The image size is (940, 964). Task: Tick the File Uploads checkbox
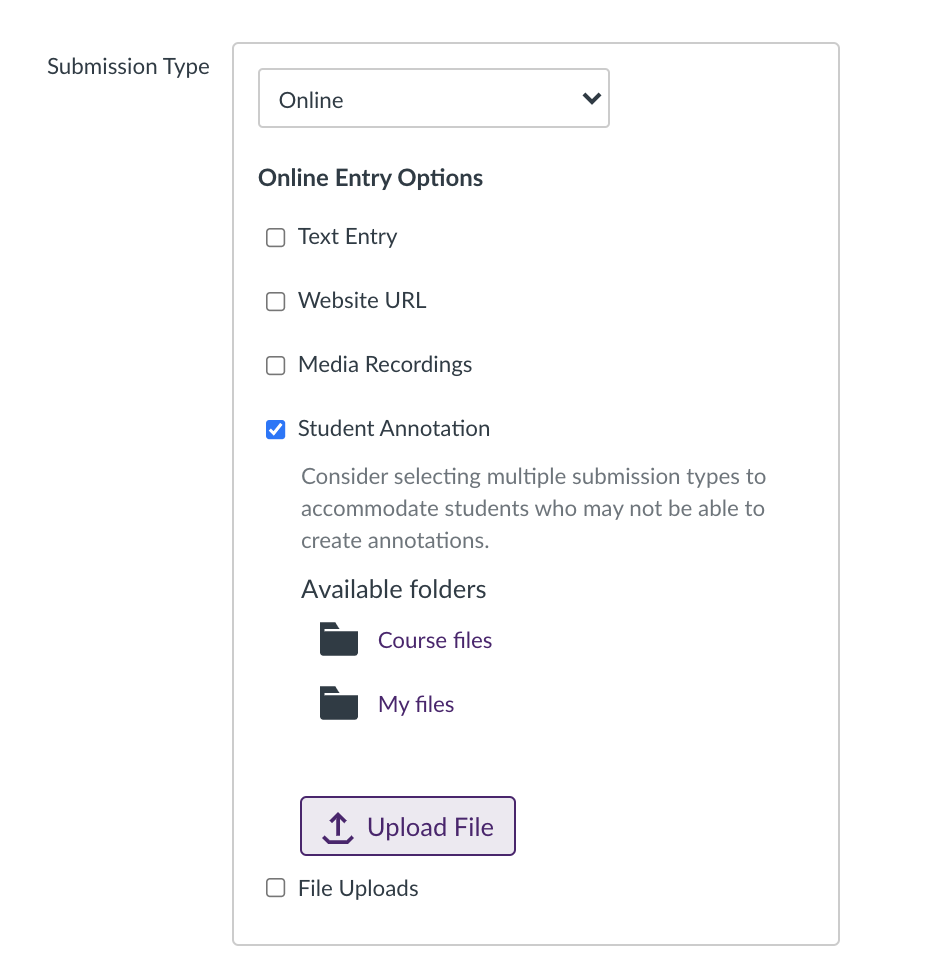tap(275, 889)
